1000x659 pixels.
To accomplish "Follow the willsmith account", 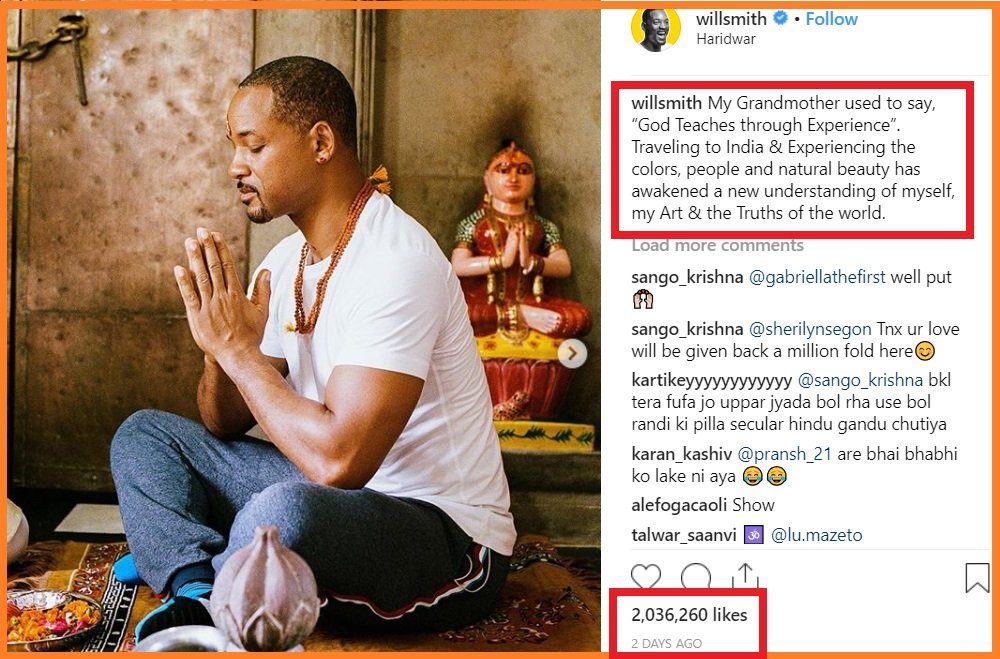I will [832, 19].
